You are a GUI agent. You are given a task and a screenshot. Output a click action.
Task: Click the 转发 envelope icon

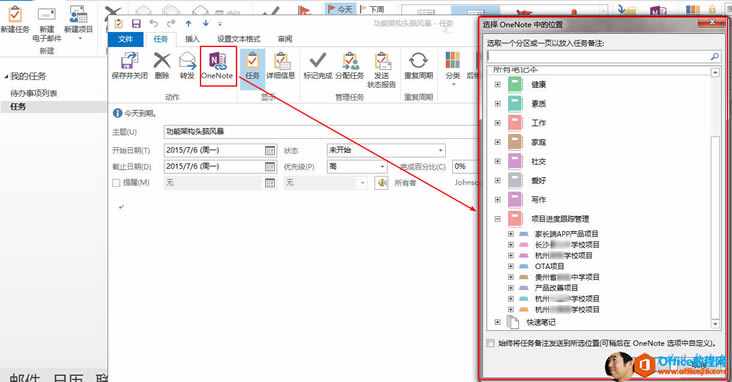pos(187,61)
